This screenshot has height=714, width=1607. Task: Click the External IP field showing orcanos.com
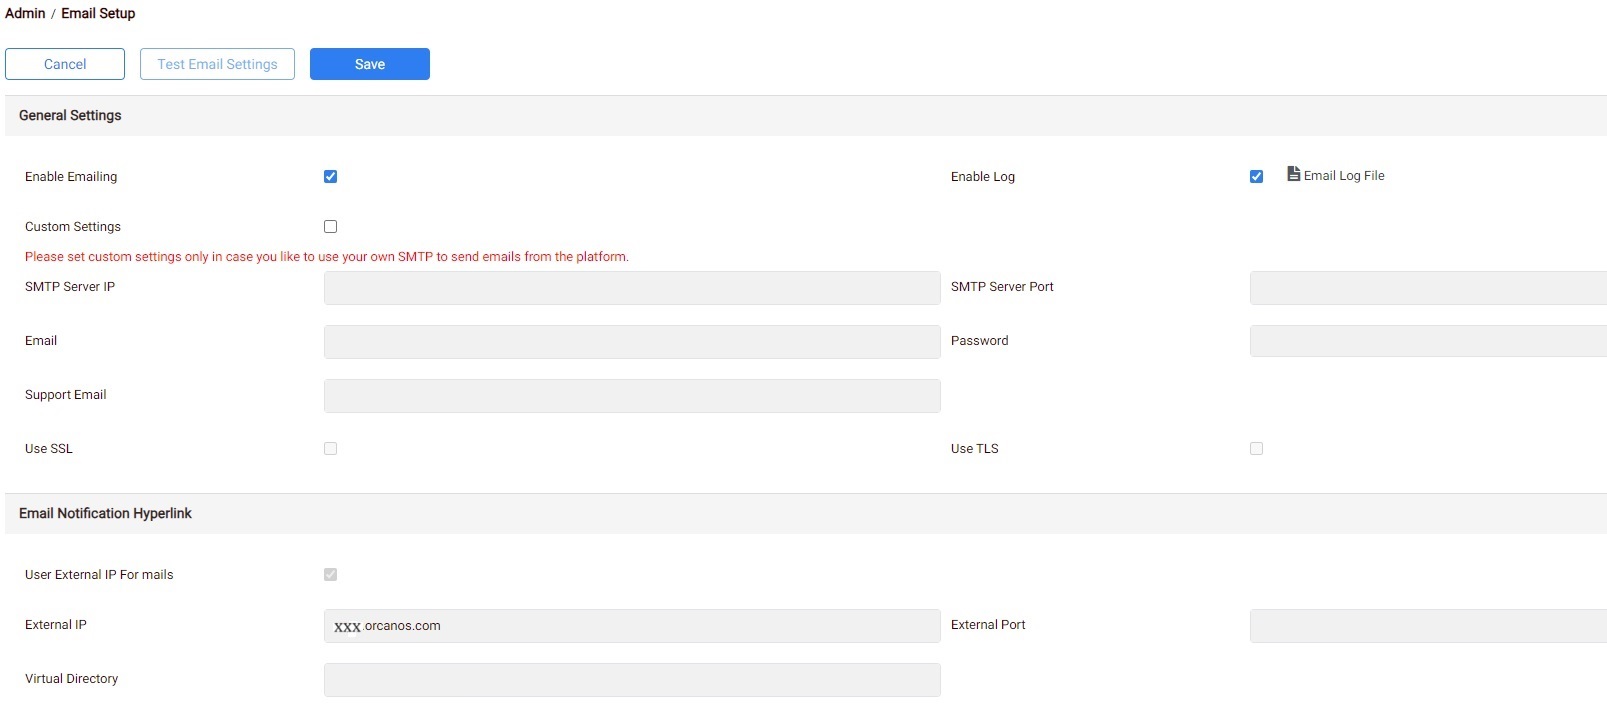(630, 625)
